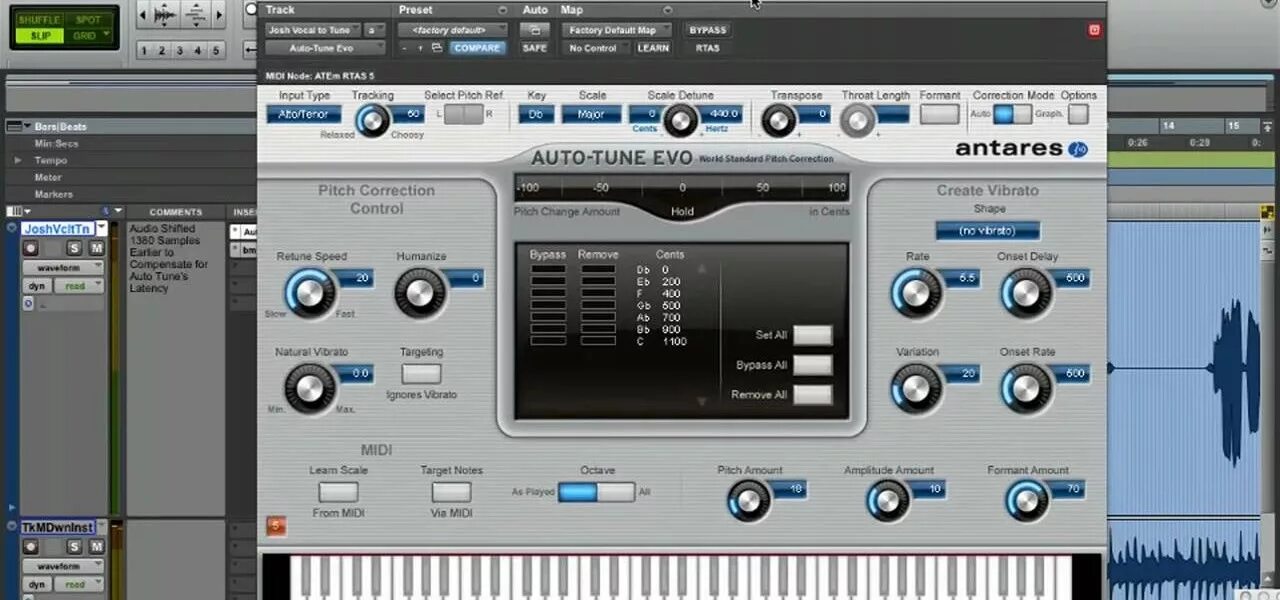Click the preset folder icon beside COMPARE
The height and width of the screenshot is (600, 1280).
pyautogui.click(x=437, y=48)
